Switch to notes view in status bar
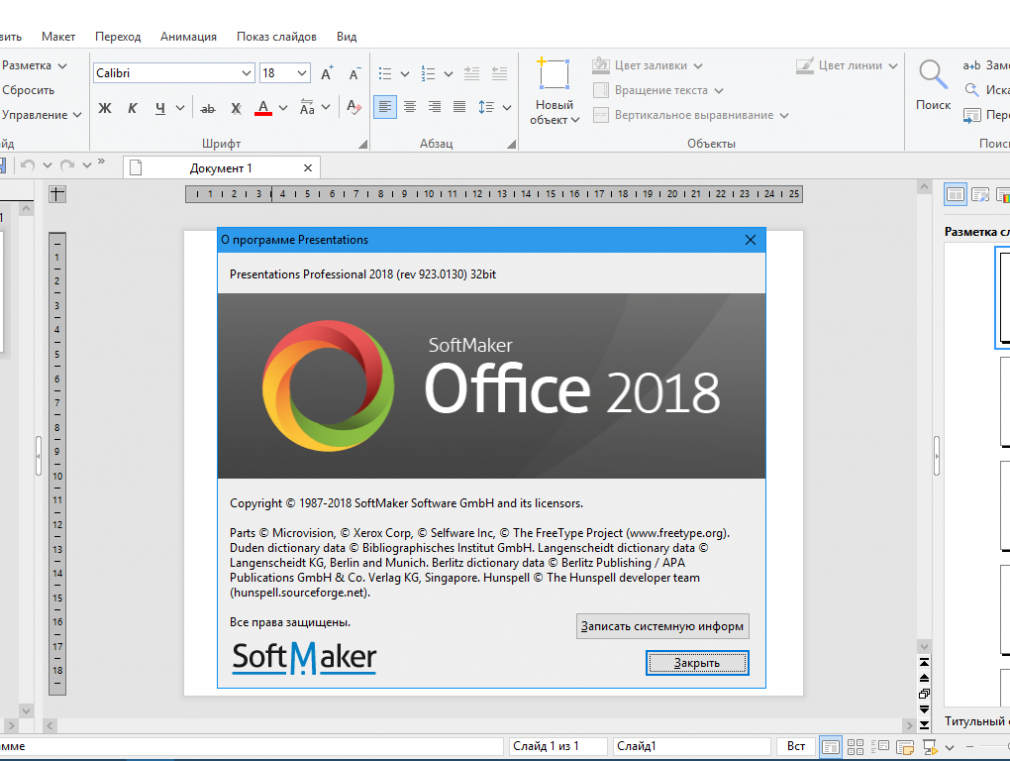Viewport: 1010px width, 761px height. tap(905, 747)
